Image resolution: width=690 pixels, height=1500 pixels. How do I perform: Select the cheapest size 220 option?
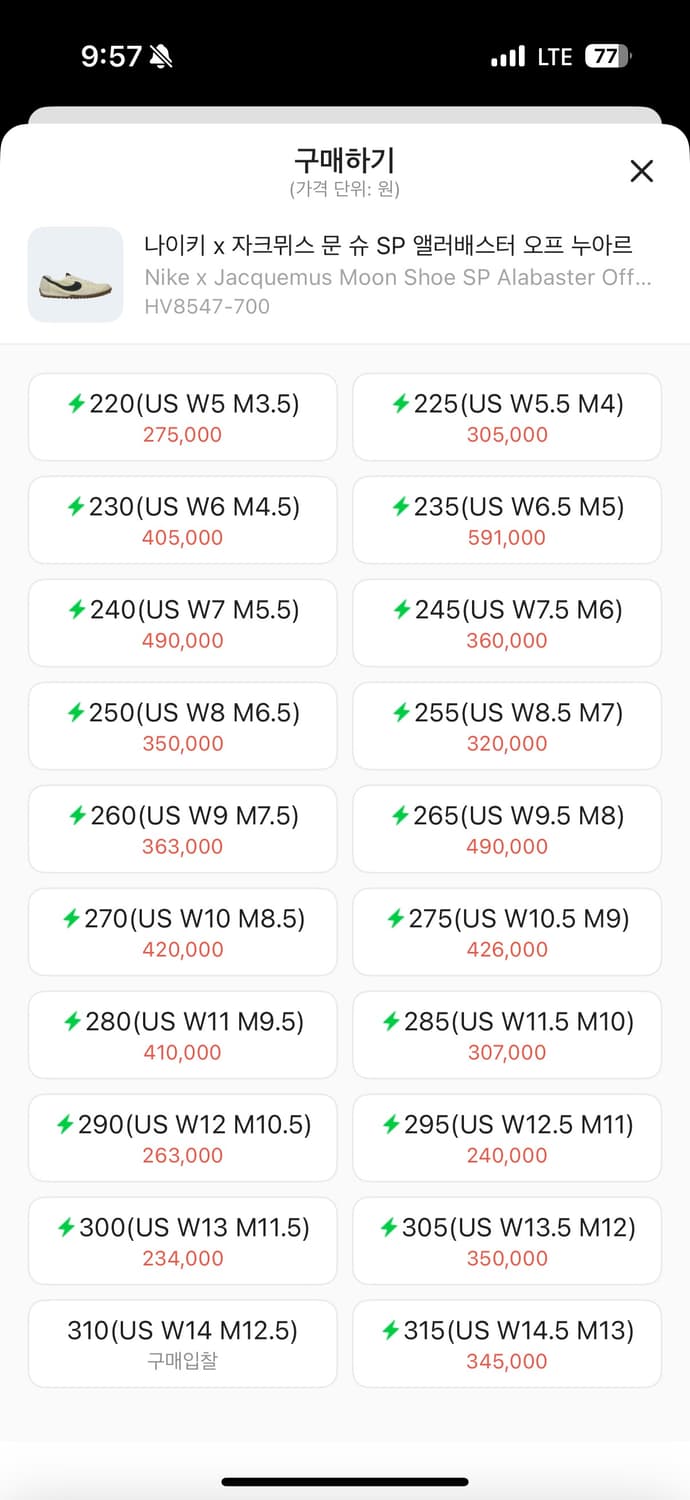click(183, 416)
